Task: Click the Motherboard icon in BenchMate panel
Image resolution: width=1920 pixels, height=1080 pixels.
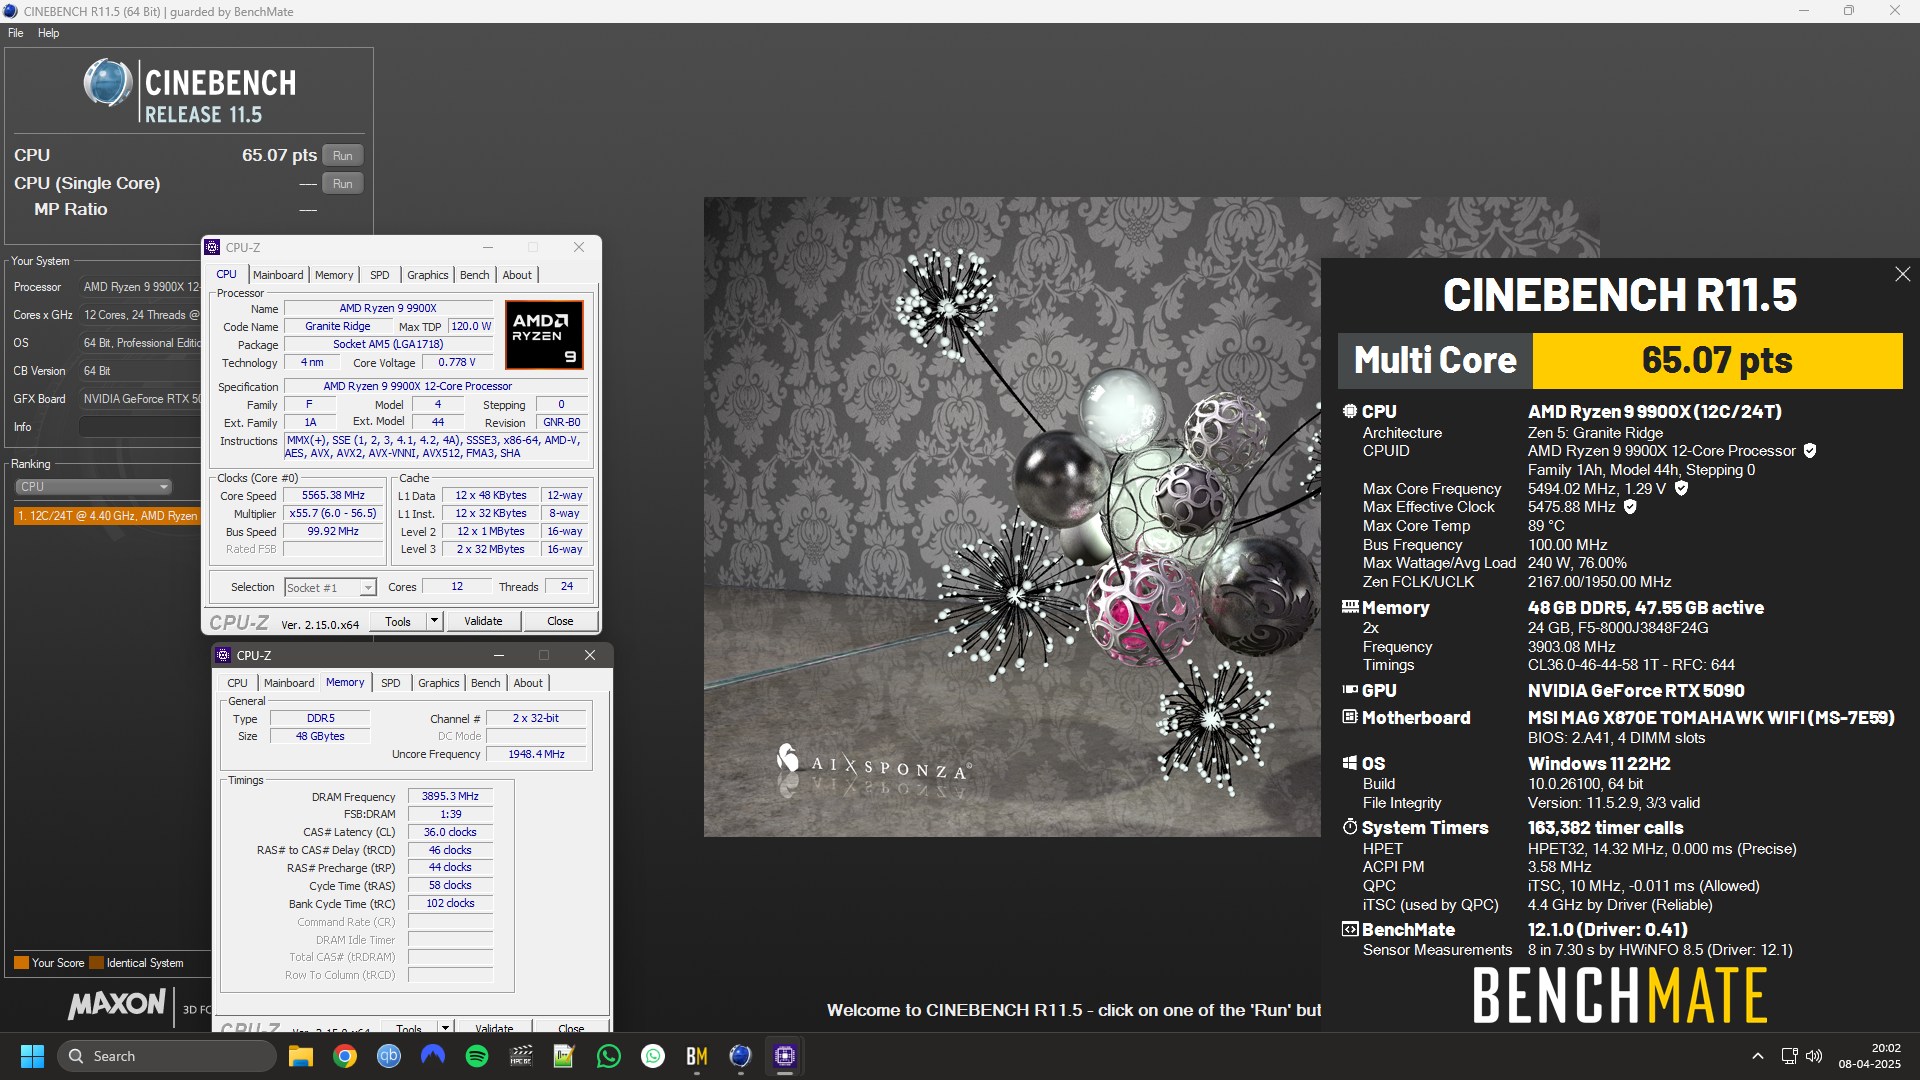Action: point(1350,717)
